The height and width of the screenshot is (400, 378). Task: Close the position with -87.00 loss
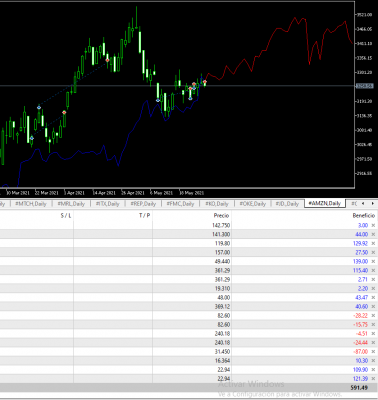[x=373, y=352]
